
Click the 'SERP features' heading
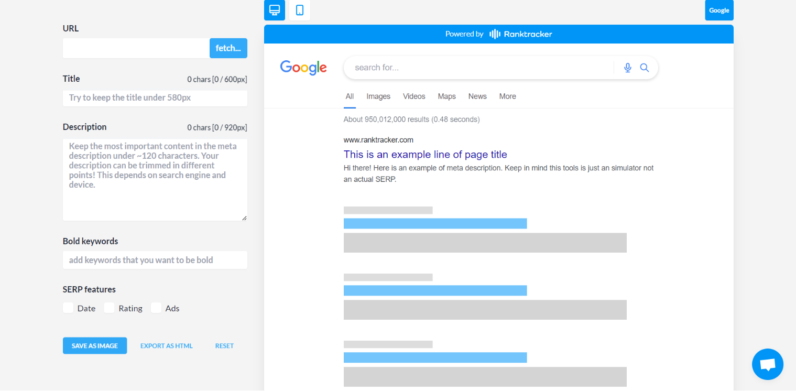click(89, 289)
